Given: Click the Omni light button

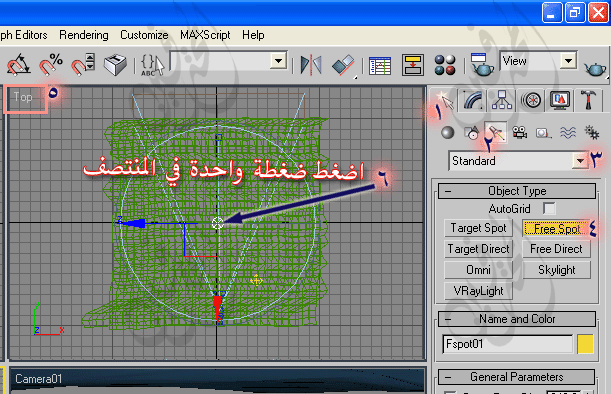Looking at the screenshot, I should tap(479, 270).
